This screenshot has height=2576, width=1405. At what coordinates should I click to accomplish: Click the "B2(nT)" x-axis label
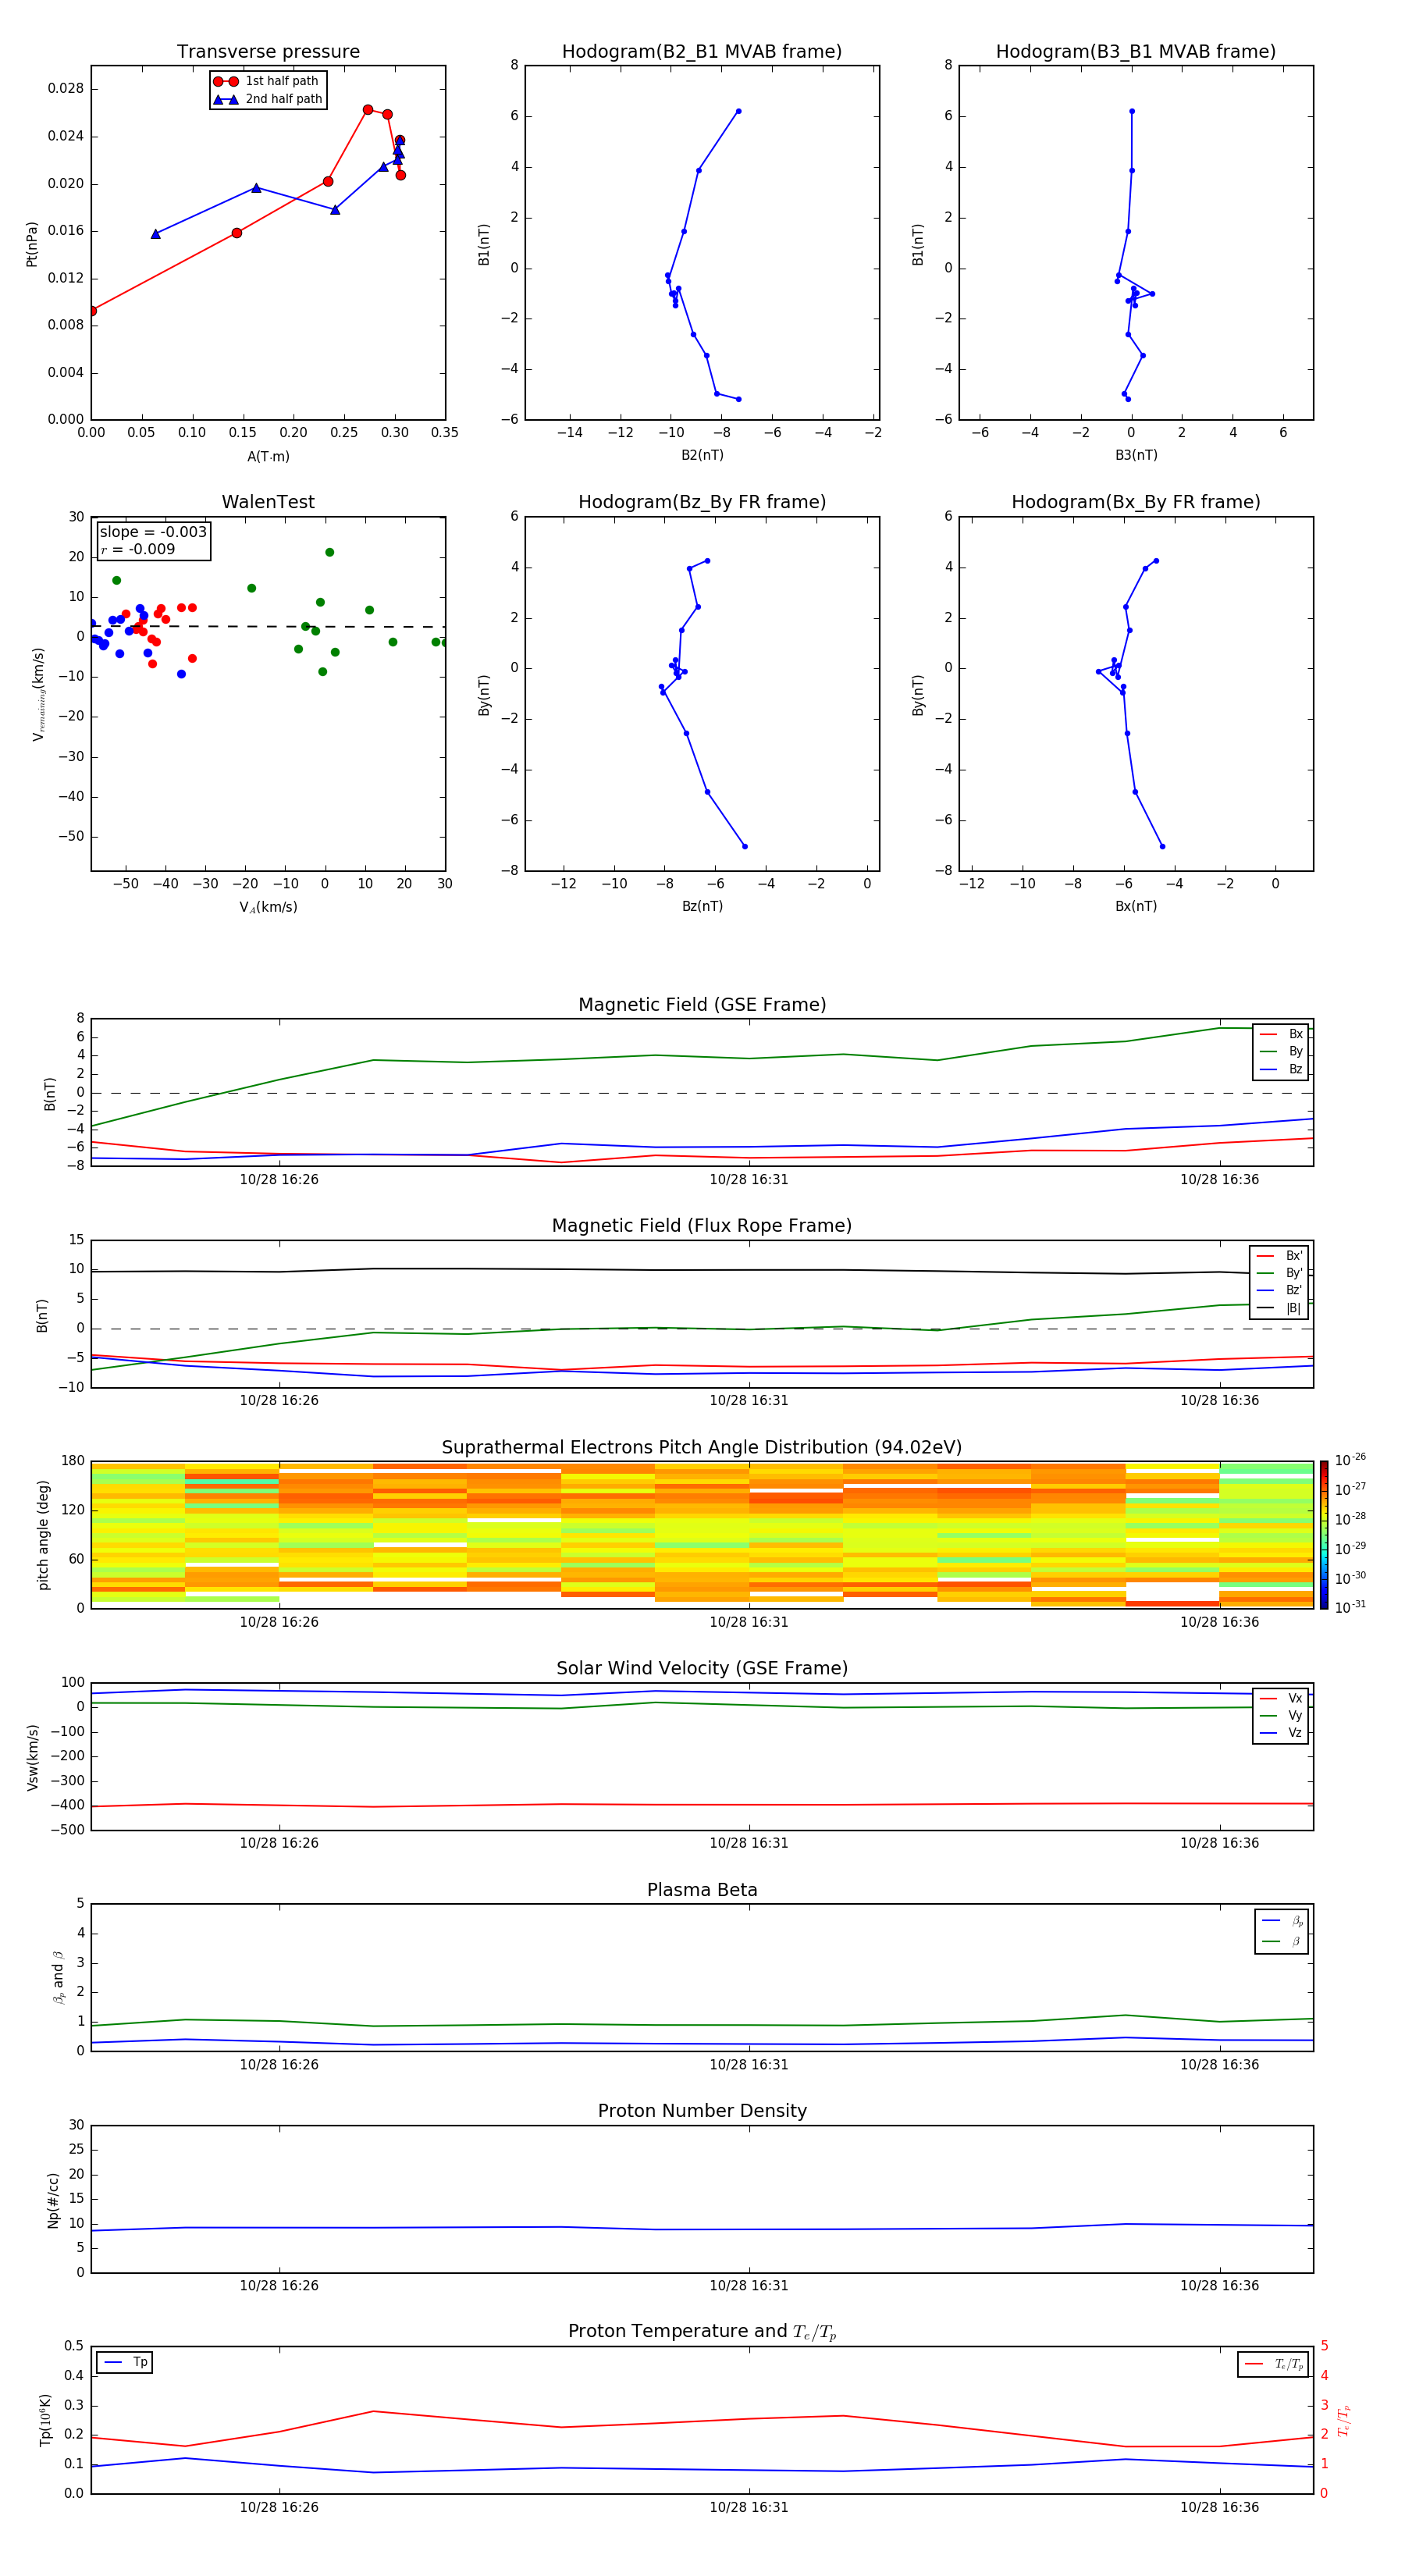[702, 455]
